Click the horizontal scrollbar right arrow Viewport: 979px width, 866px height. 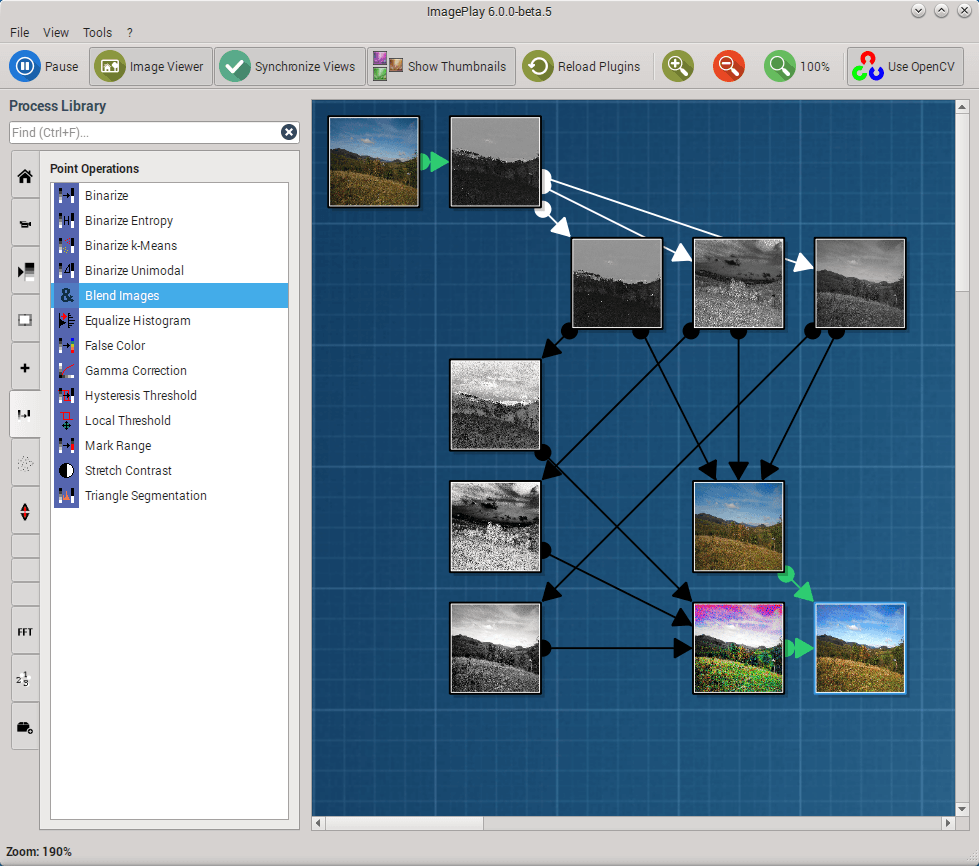948,823
